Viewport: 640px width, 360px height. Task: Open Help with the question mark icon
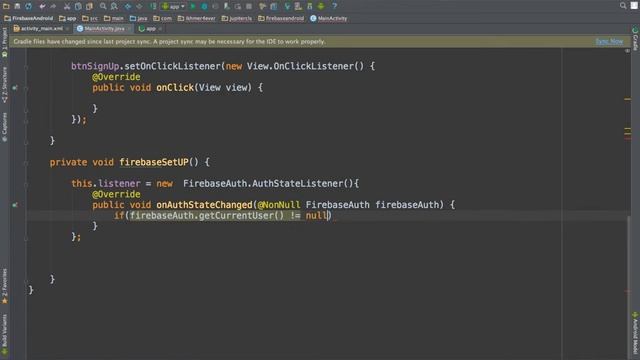pos(334,6)
